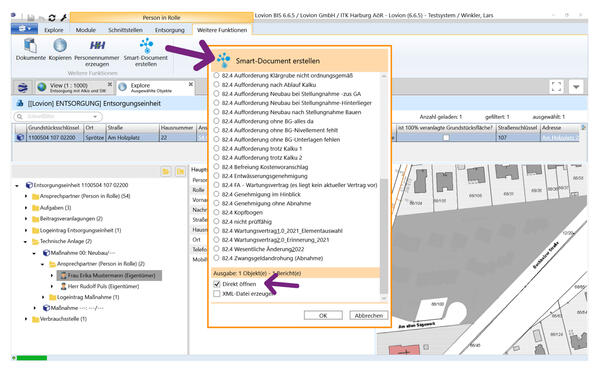Enable XML-Datei erzeugen checkbox
The height and width of the screenshot is (372, 600).
[217, 294]
